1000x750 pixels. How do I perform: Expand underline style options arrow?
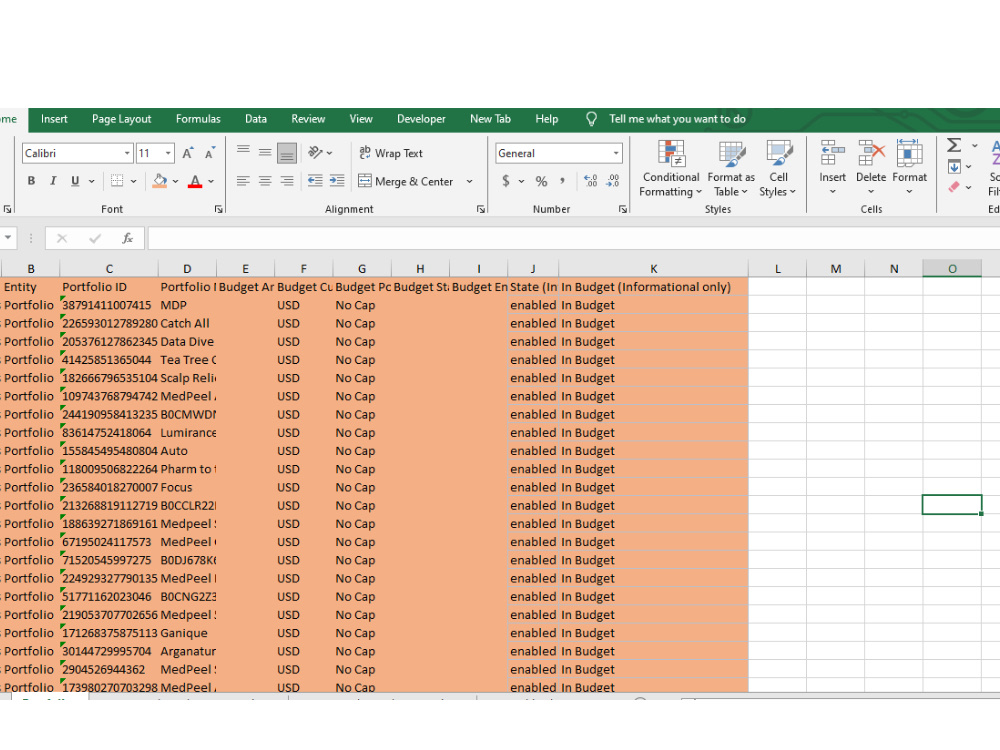pyautogui.click(x=92, y=181)
